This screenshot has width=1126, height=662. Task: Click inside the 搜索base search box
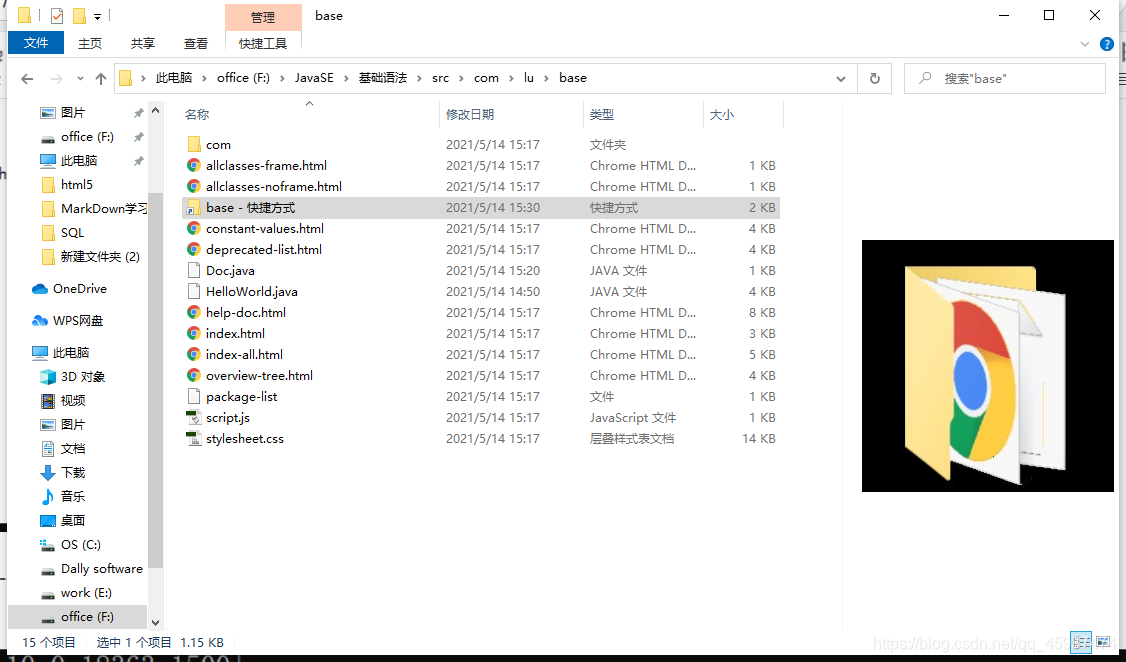click(1005, 78)
